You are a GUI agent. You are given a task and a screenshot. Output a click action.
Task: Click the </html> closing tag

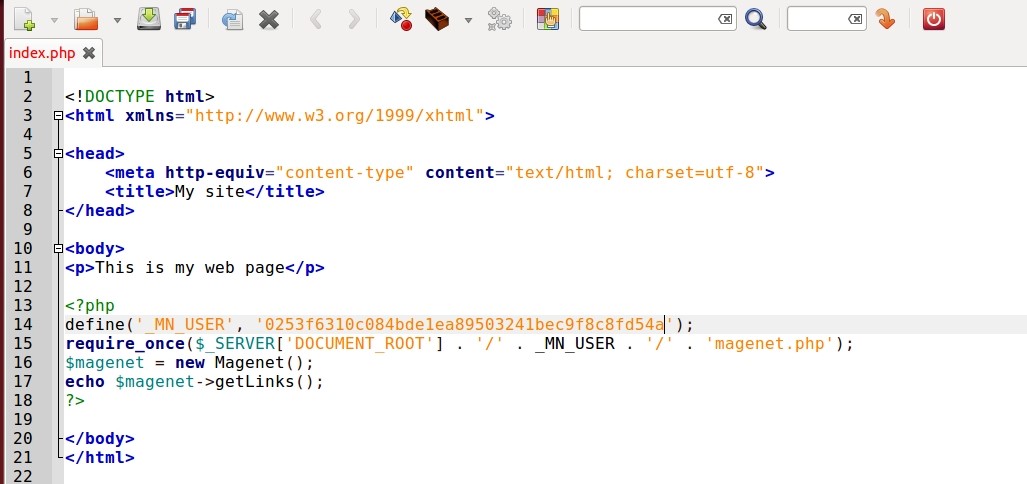click(x=100, y=458)
